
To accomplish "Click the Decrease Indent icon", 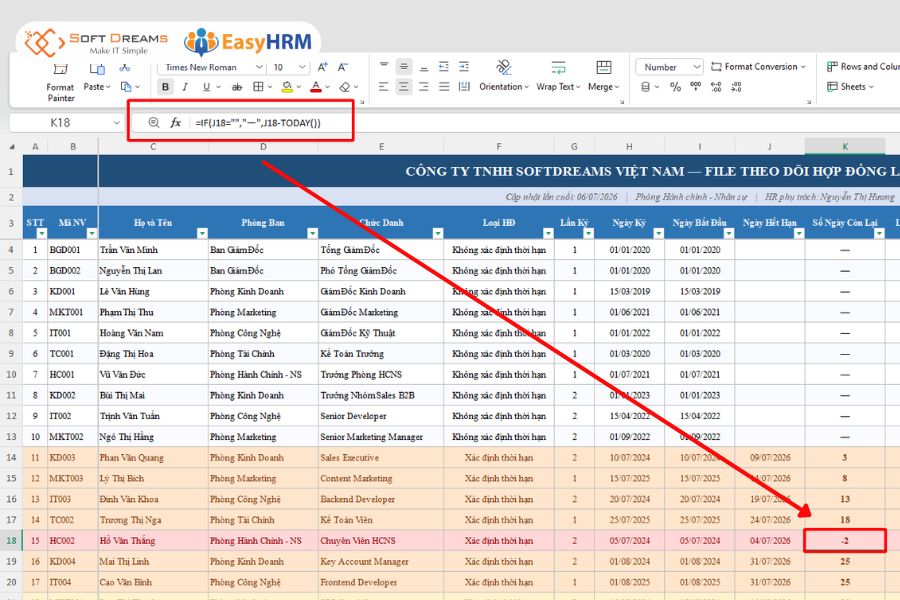I will pyautogui.click(x=444, y=67).
